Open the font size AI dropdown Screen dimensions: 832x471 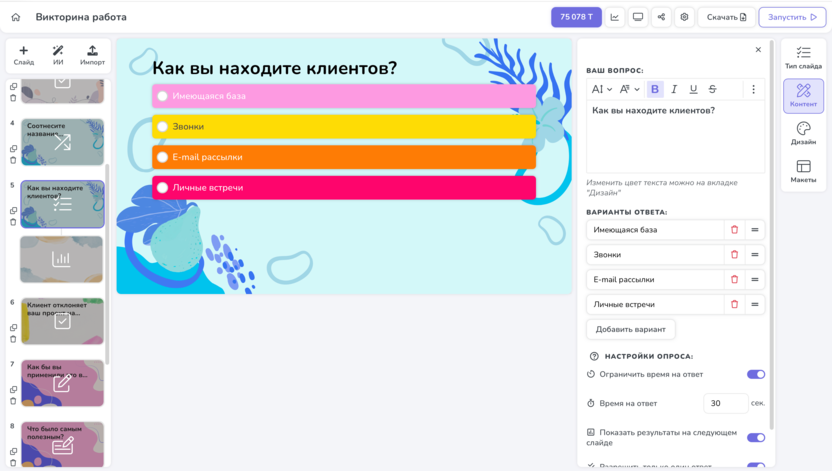click(x=602, y=89)
